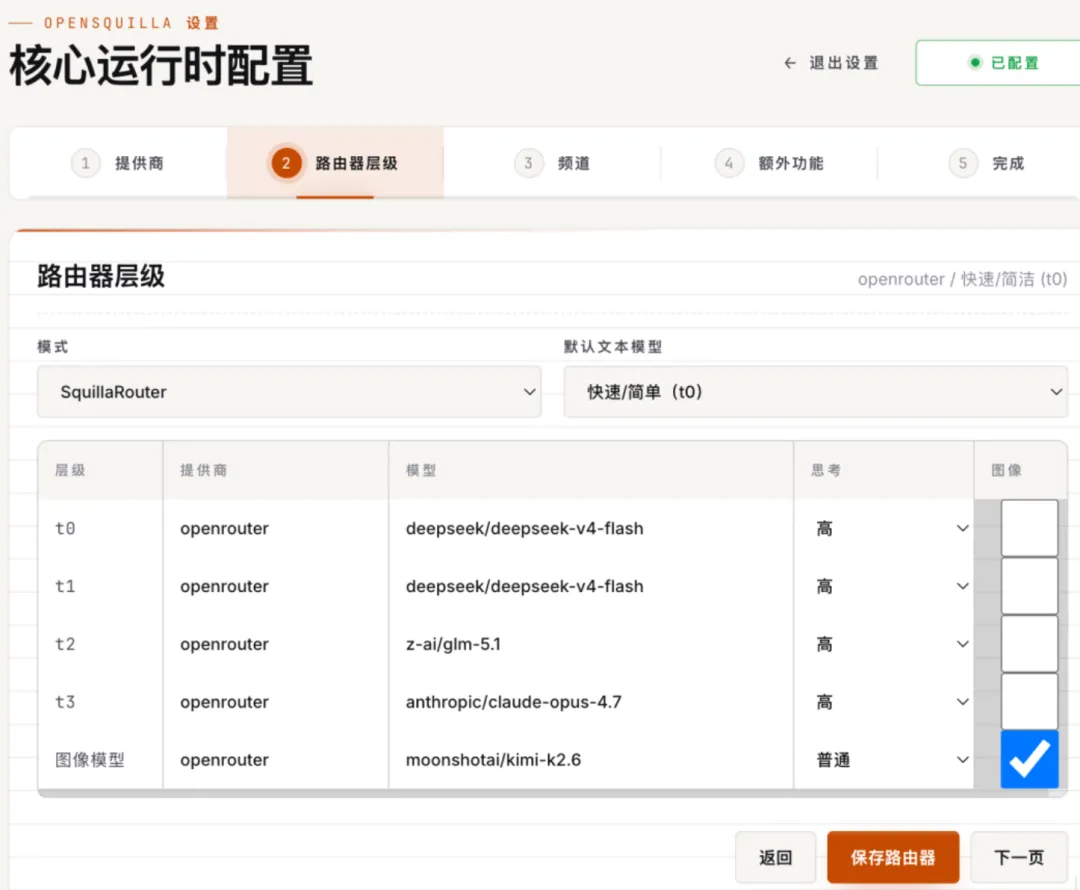This screenshot has width=1080, height=890.
Task: Click the 保存路由器 button
Action: point(893,857)
